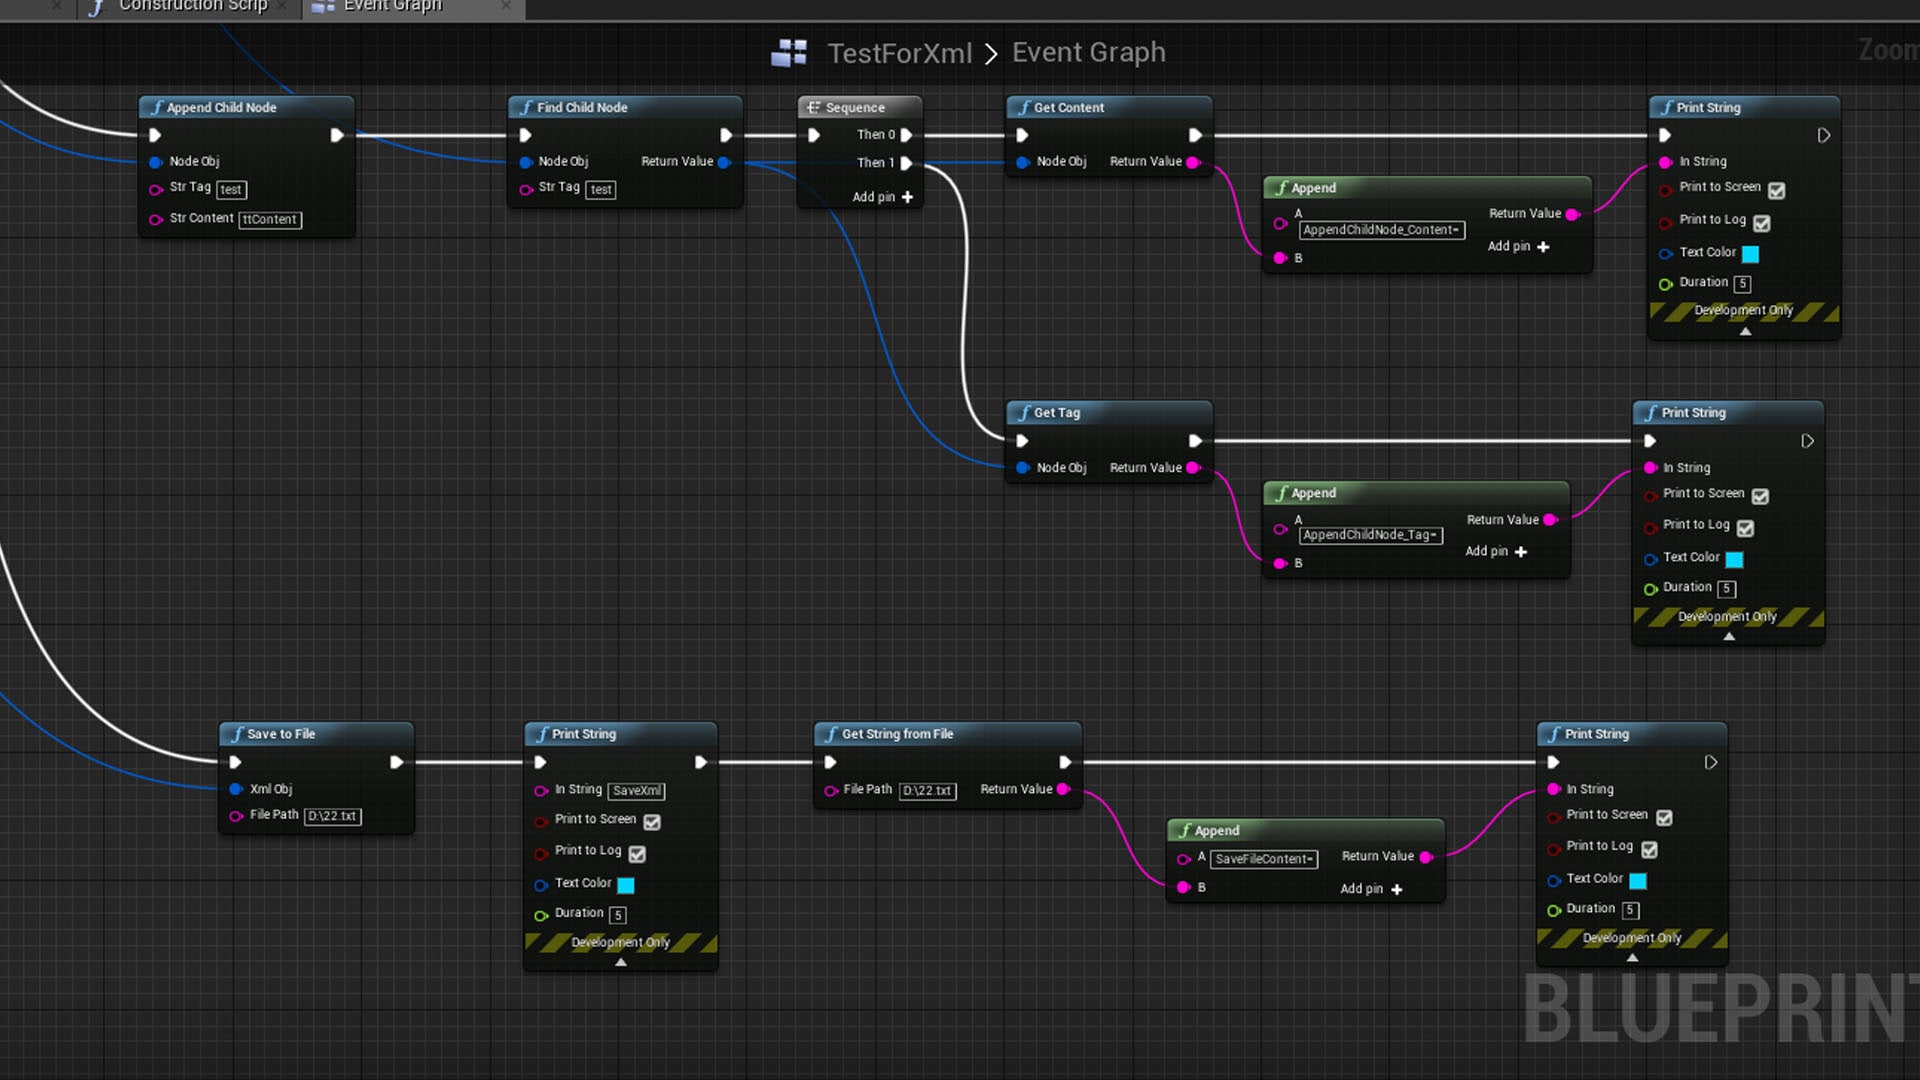
Task: Toggle Print to Log on top-right Print String
Action: tap(1762, 223)
